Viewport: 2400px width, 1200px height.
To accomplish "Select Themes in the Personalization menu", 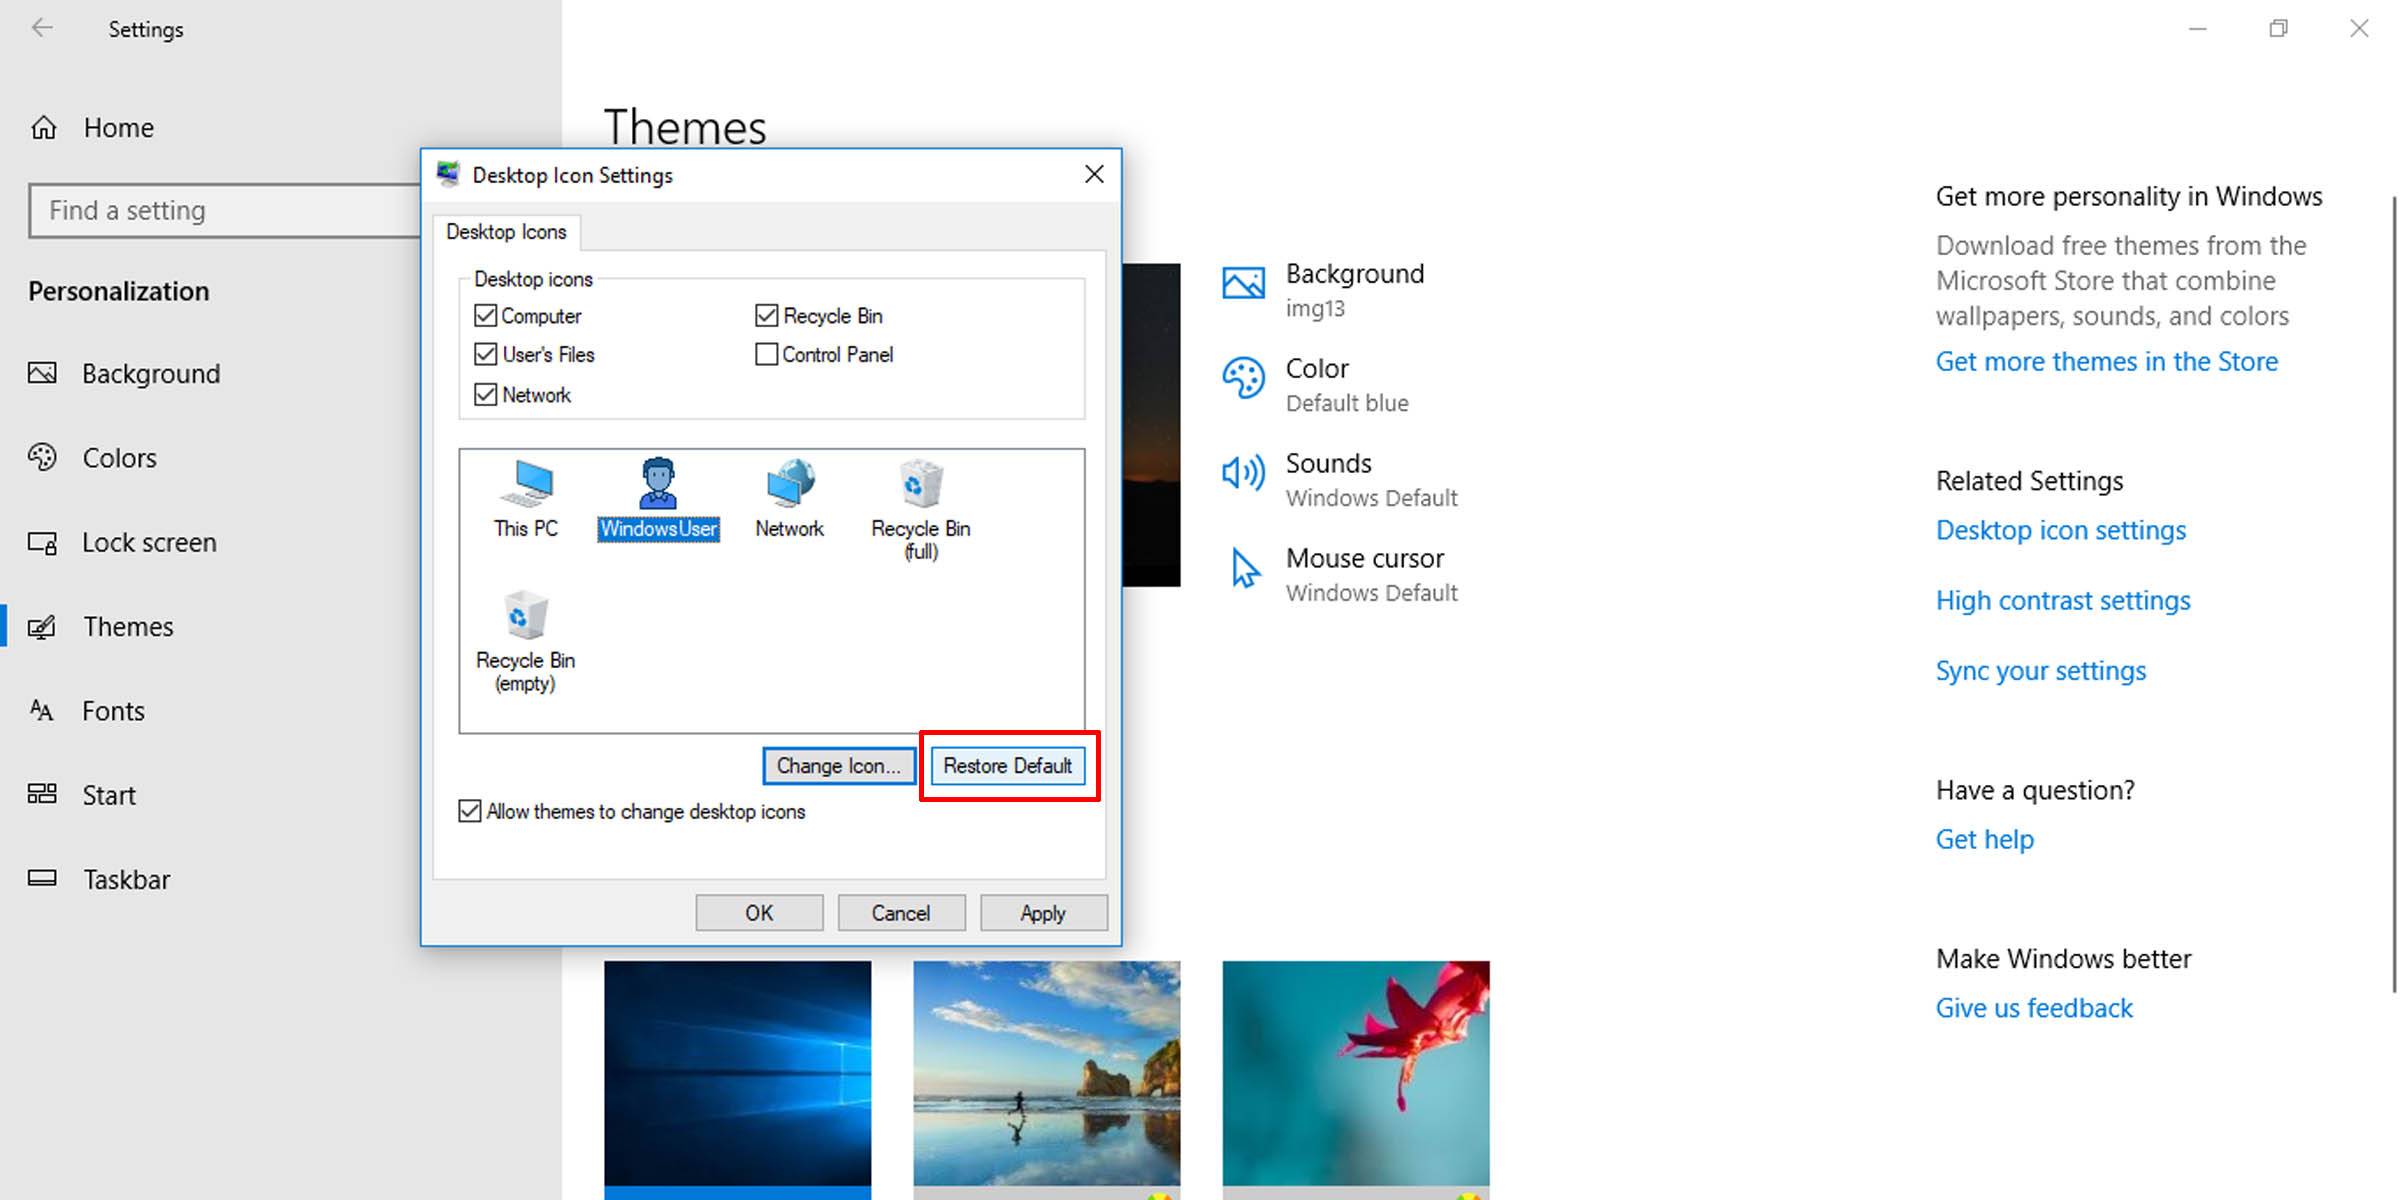I will pos(128,626).
